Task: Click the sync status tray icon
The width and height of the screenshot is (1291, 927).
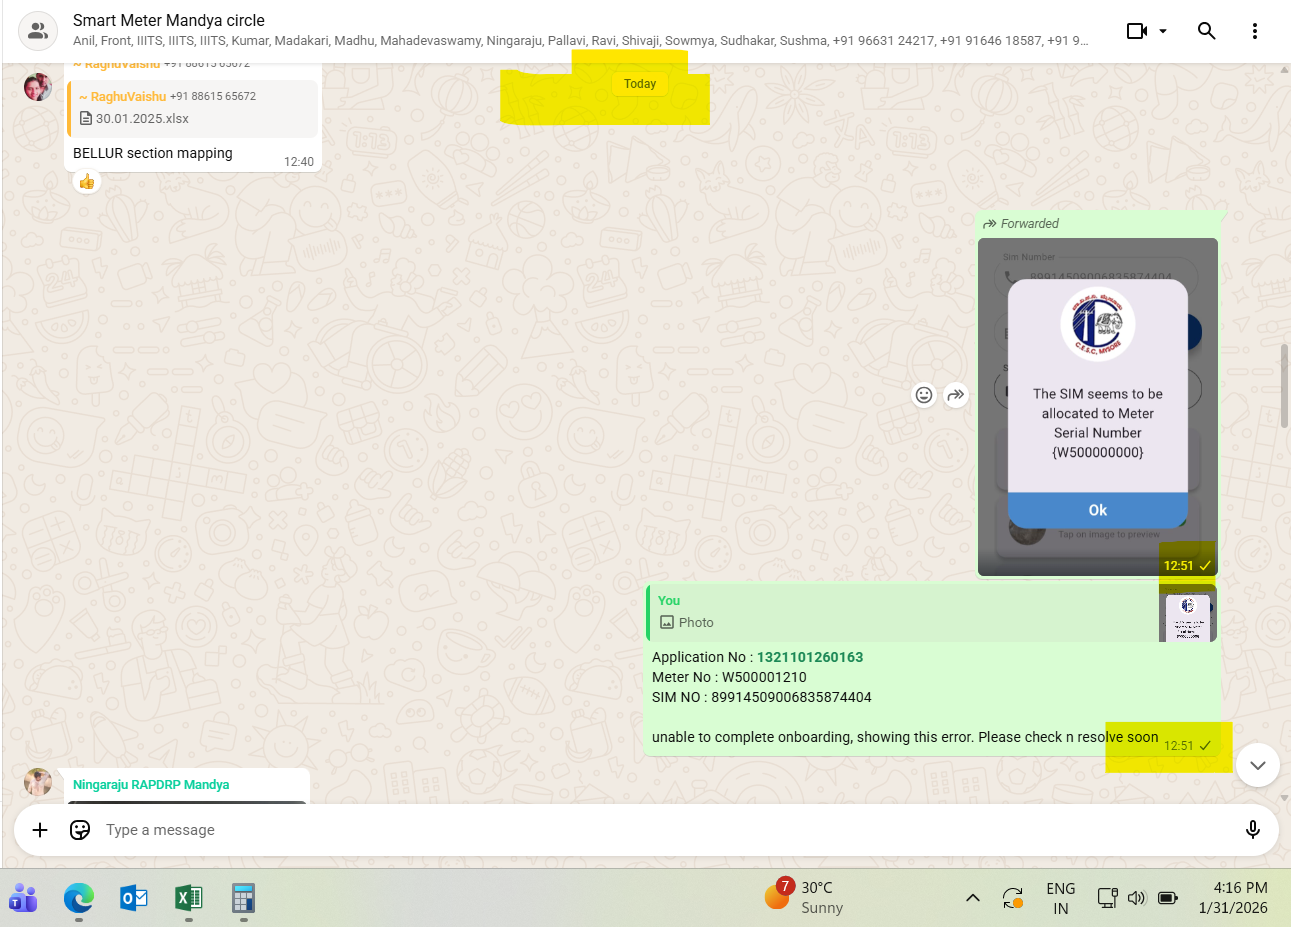Action: (x=1013, y=898)
